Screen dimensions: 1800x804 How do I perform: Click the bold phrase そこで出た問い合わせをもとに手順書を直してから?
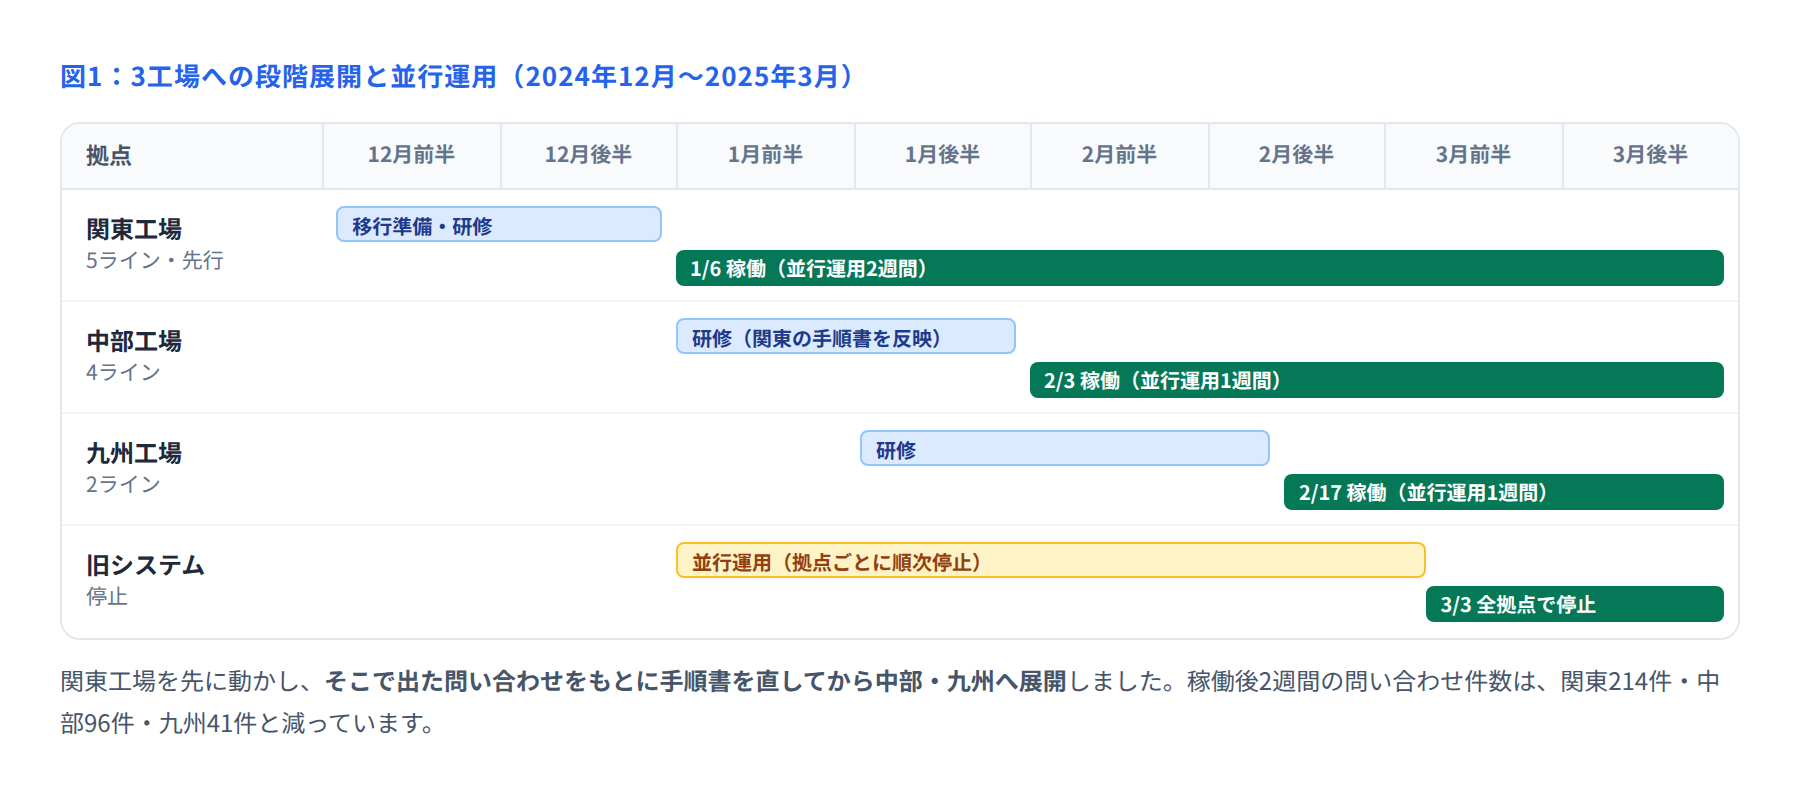599,682
